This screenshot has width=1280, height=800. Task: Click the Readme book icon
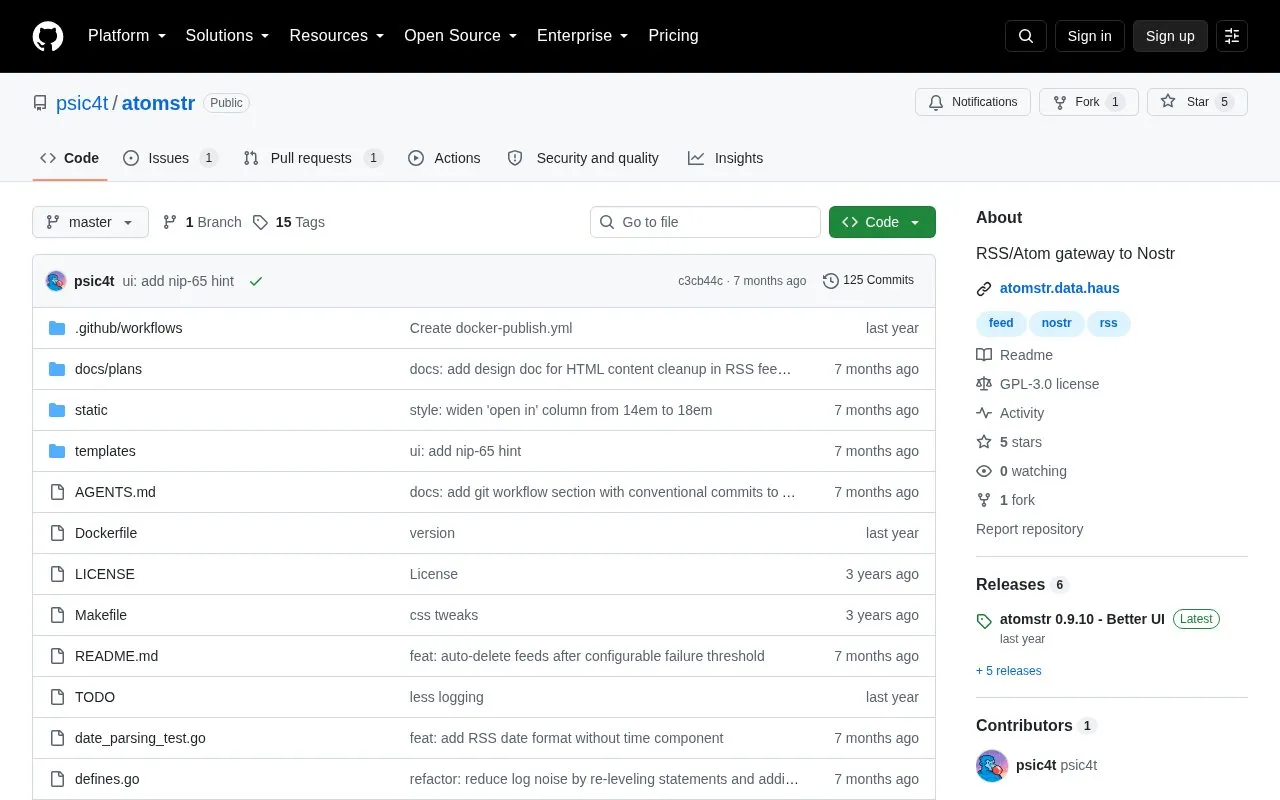coord(984,355)
